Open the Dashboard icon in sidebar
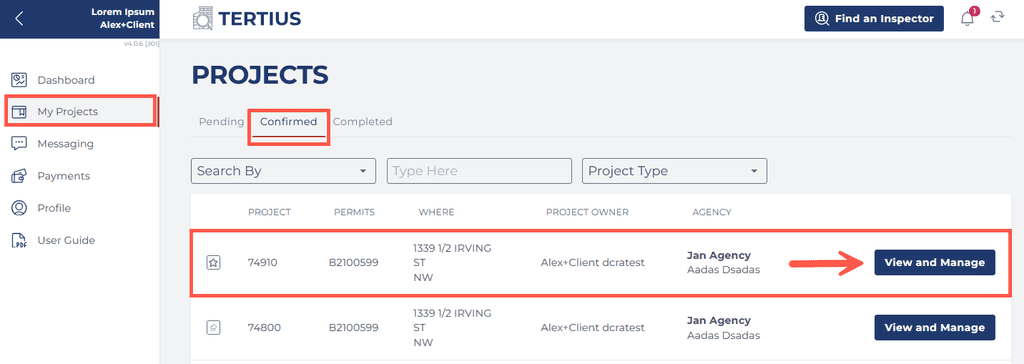This screenshot has width=1024, height=364. (19, 80)
